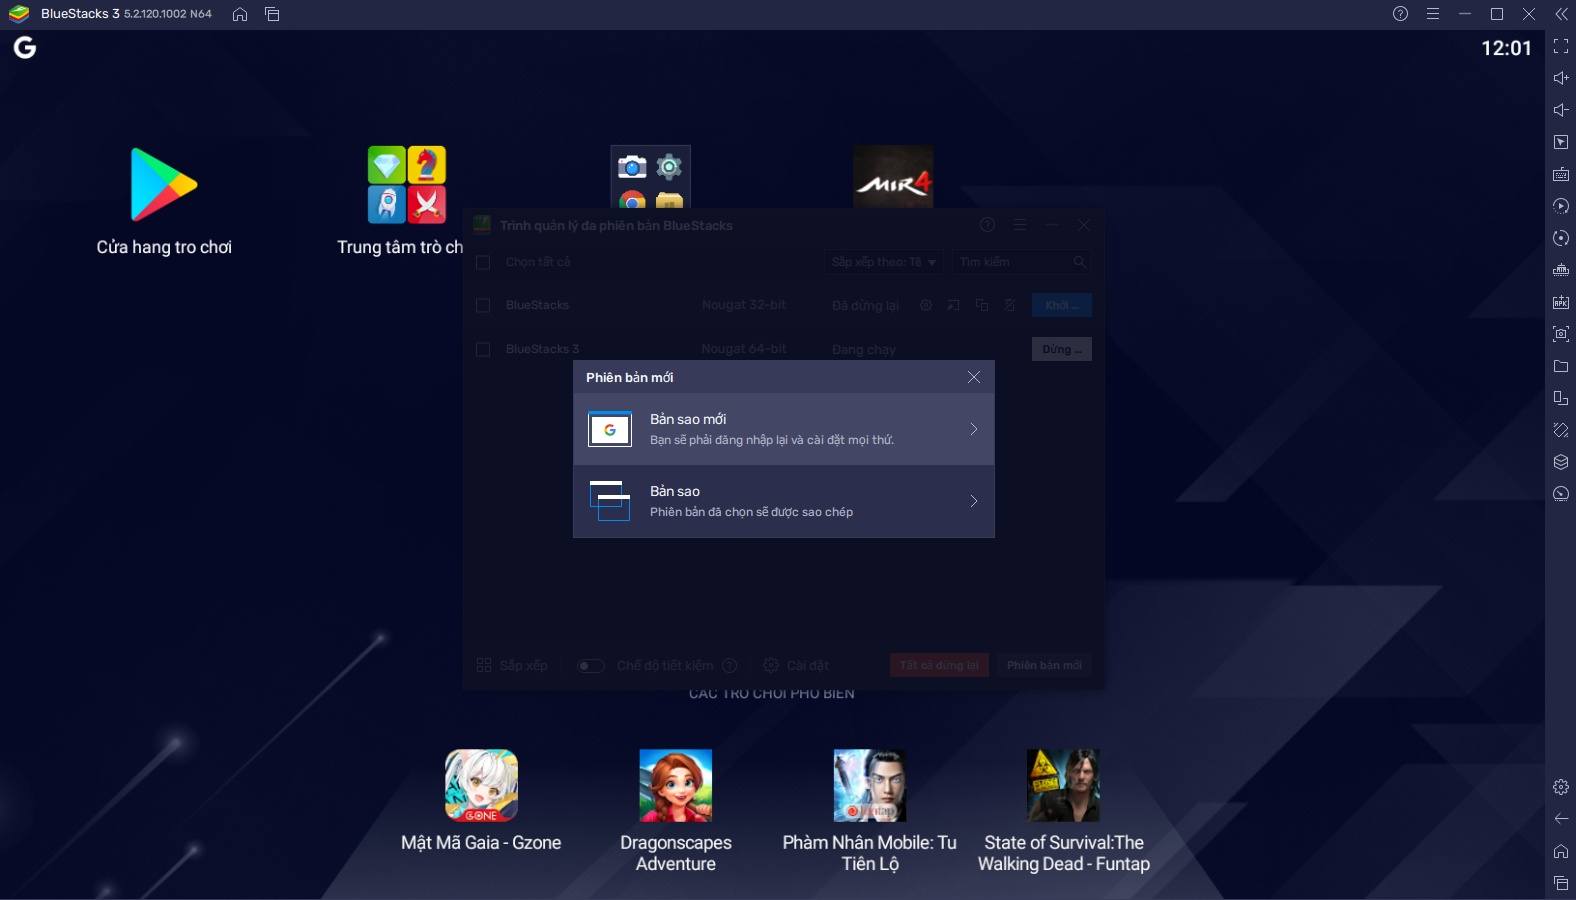The width and height of the screenshot is (1576, 900).
Task: Check the BlueStacks Nougat 32-bit instance checkbox
Action: (483, 305)
